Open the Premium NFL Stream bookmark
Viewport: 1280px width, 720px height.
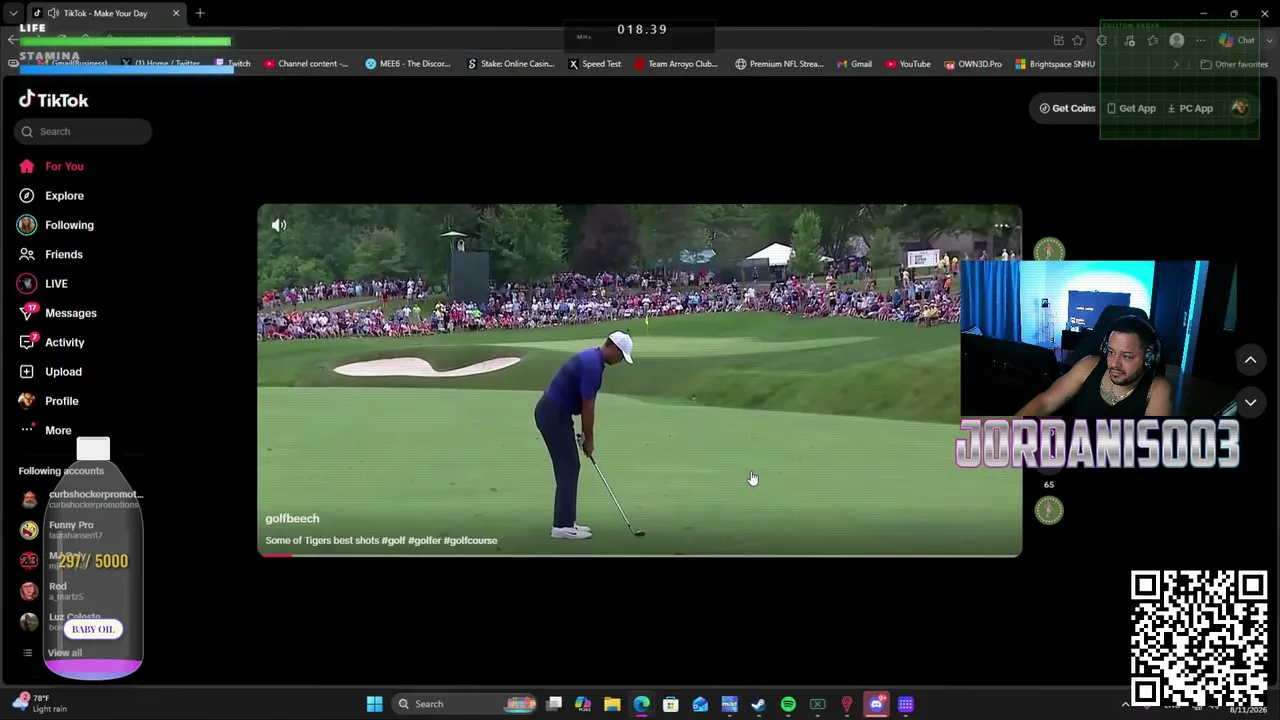[x=779, y=64]
